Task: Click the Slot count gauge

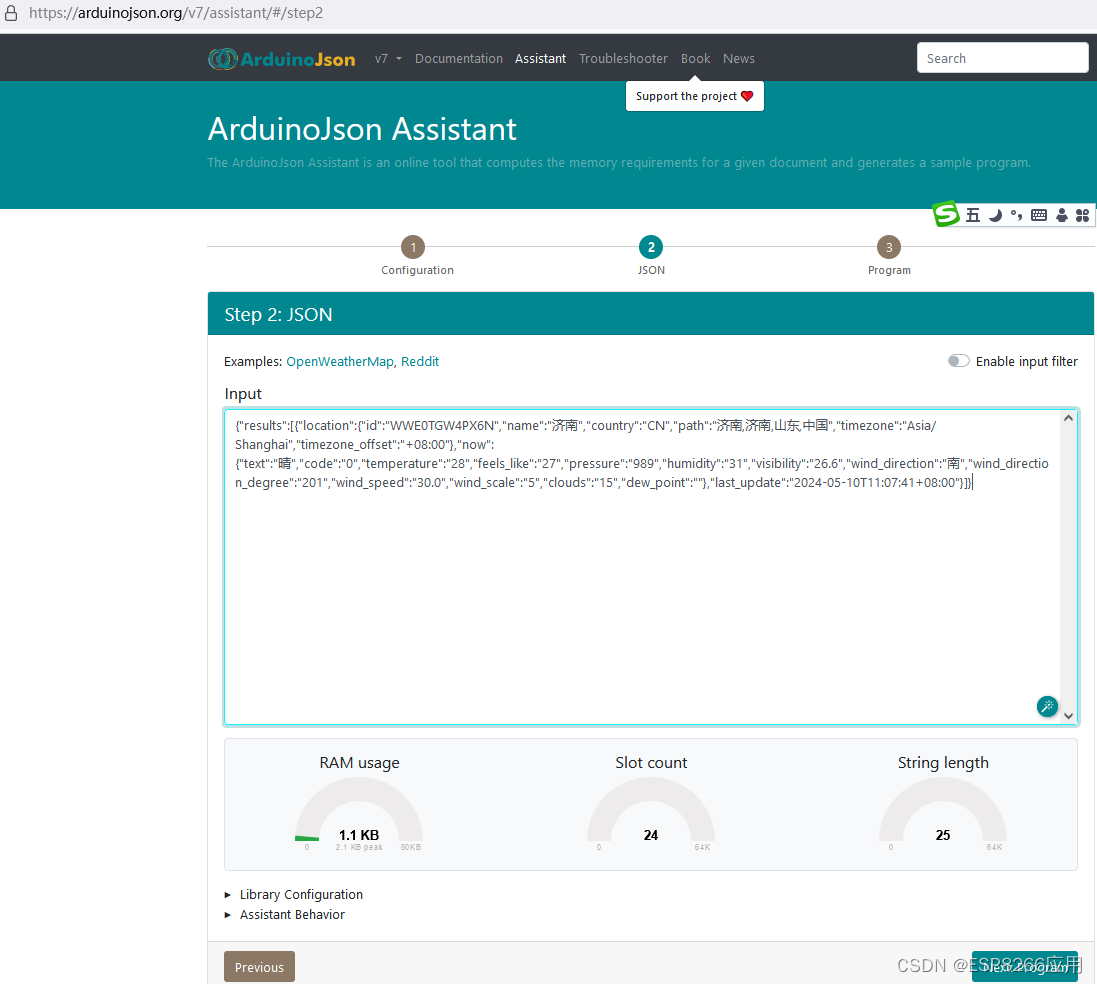Action: coord(651,812)
